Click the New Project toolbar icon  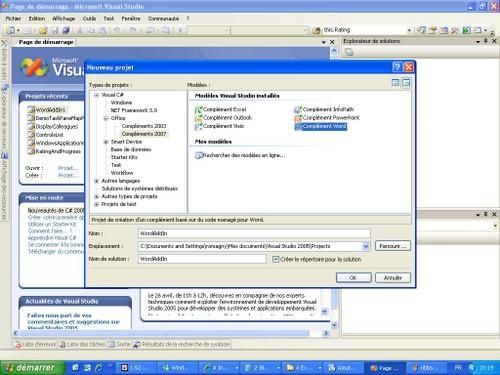(10, 30)
